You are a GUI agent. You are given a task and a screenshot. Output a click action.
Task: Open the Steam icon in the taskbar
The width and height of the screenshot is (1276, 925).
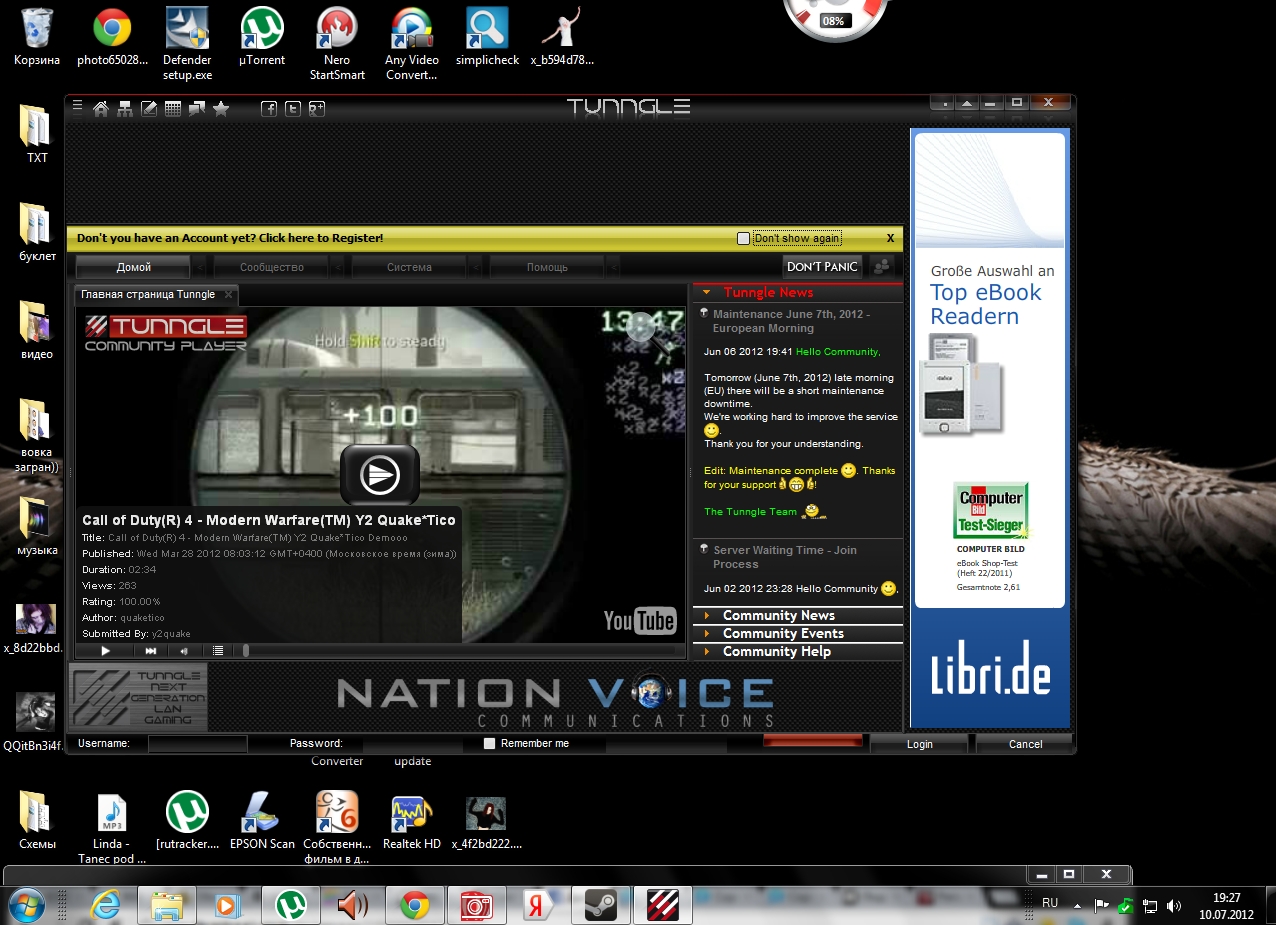(x=600, y=904)
